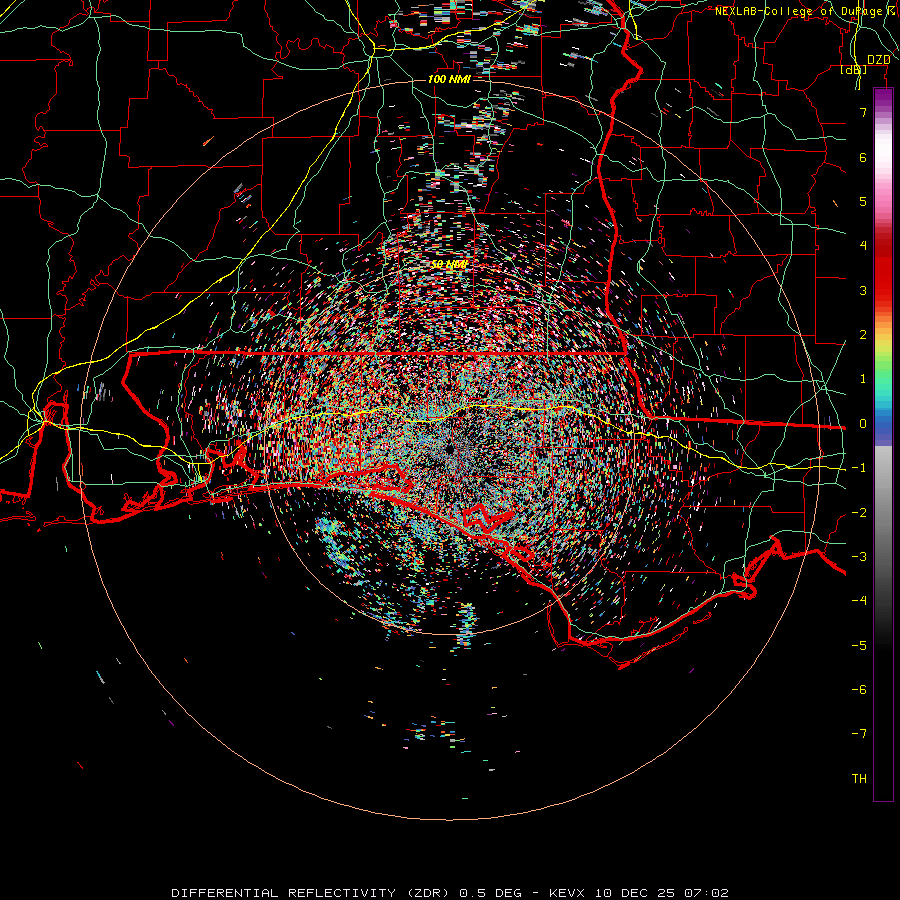Click the TH threshold label on the scale

pos(859,779)
